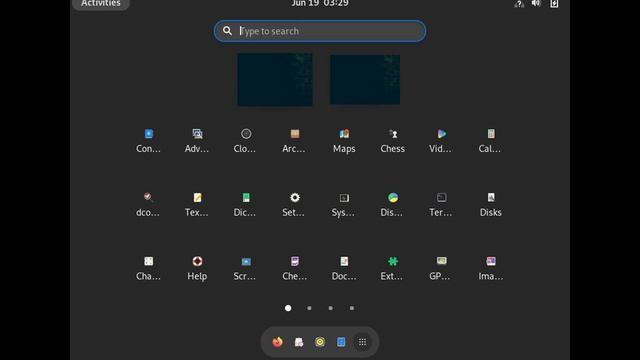Launch the Cha... characters app
Viewport: 640px width, 360px height.
[x=149, y=268]
